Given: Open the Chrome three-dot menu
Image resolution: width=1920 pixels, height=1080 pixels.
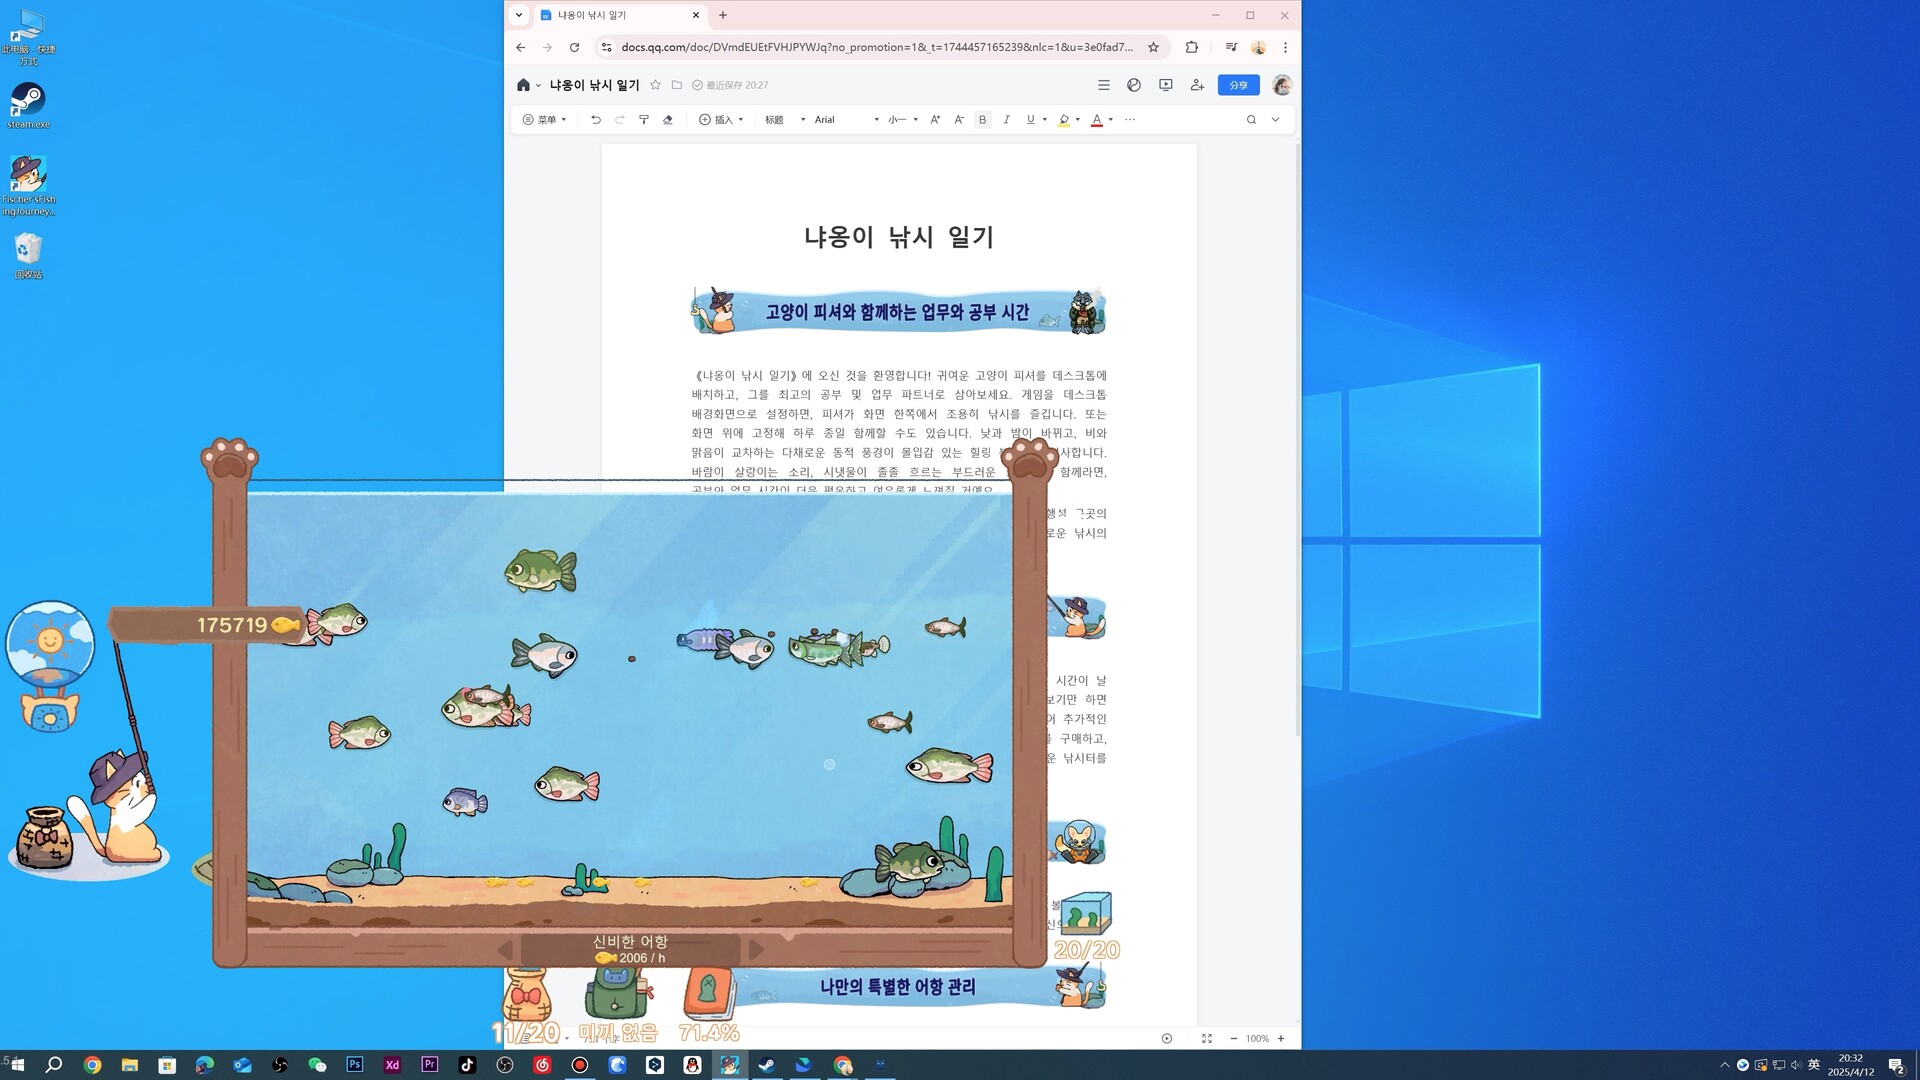Looking at the screenshot, I should (1285, 47).
